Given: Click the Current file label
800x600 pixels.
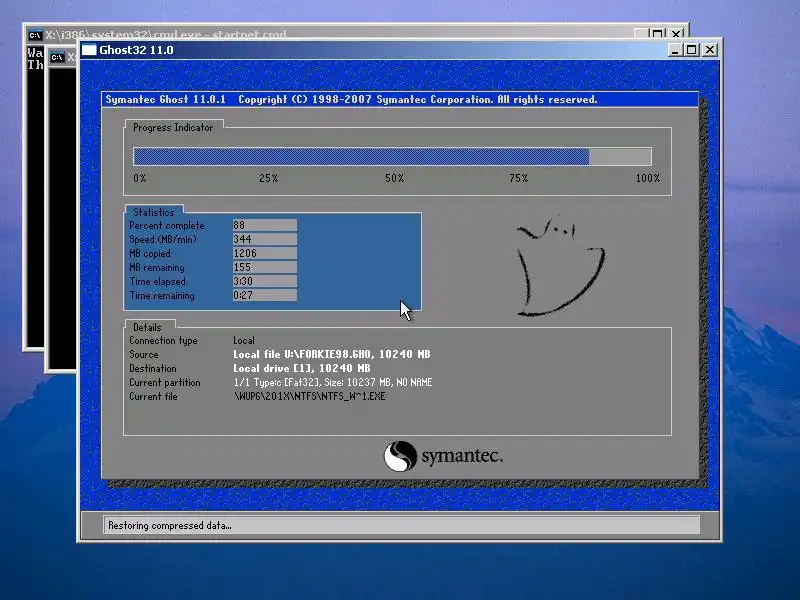Looking at the screenshot, I should pyautogui.click(x=153, y=396).
